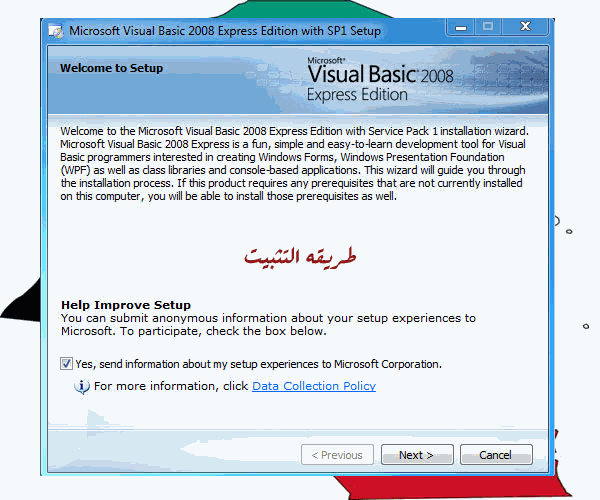This screenshot has width=600, height=500.
Task: Click the 'Yes, send information' checkbox label
Action: pyautogui.click(x=258, y=364)
